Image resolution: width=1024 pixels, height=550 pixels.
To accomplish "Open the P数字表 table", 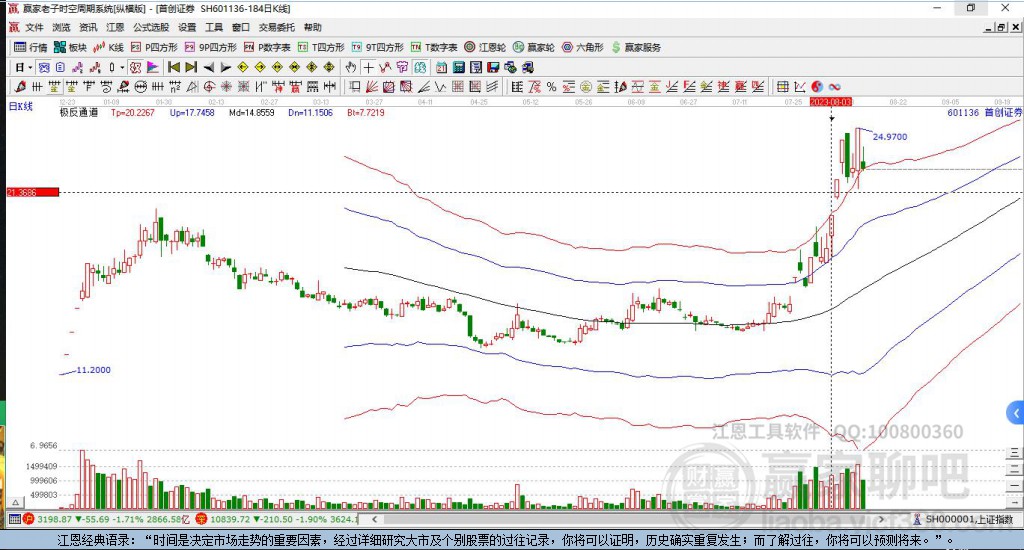I will 266,47.
